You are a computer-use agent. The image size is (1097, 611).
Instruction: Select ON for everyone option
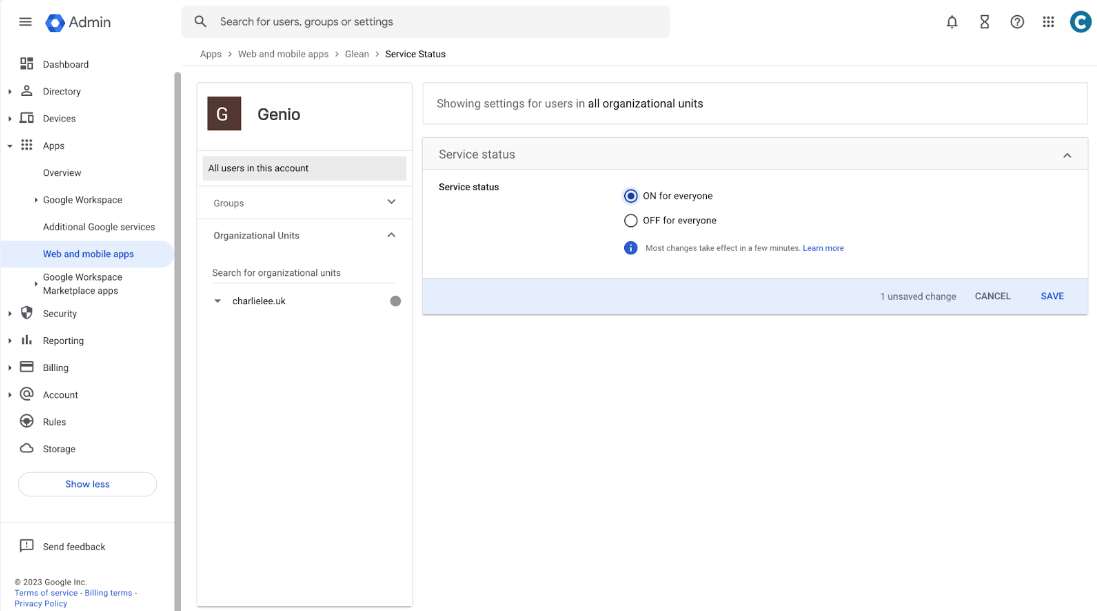[631, 196]
